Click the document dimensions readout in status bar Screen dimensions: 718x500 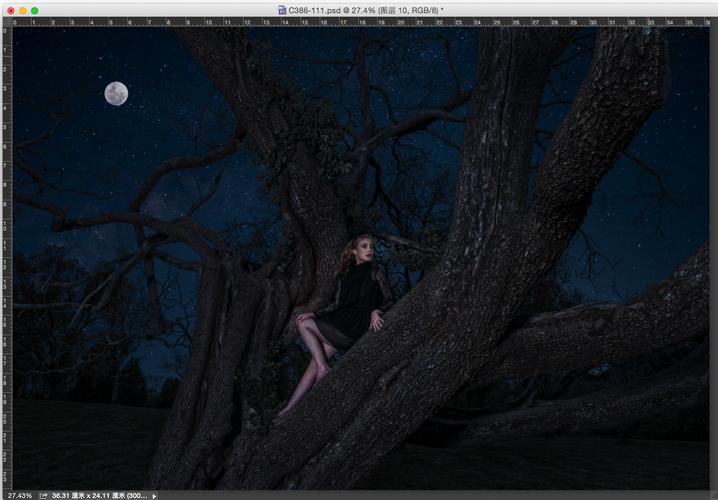98,494
